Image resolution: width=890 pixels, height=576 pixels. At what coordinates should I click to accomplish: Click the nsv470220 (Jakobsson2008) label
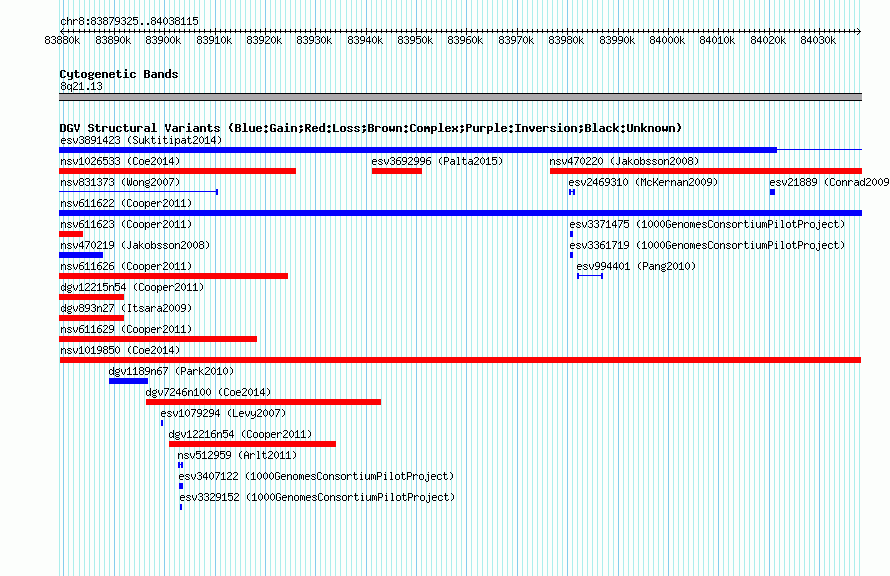pyautogui.click(x=624, y=161)
